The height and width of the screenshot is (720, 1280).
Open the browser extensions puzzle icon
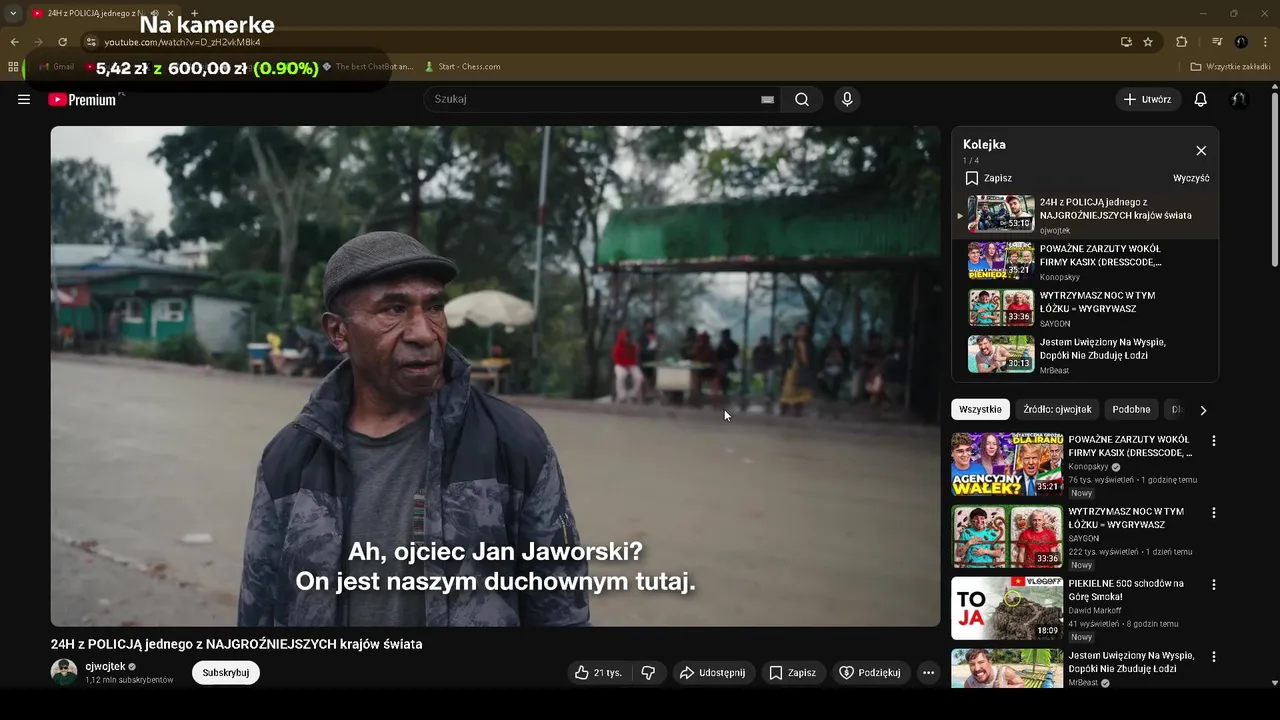1182,42
